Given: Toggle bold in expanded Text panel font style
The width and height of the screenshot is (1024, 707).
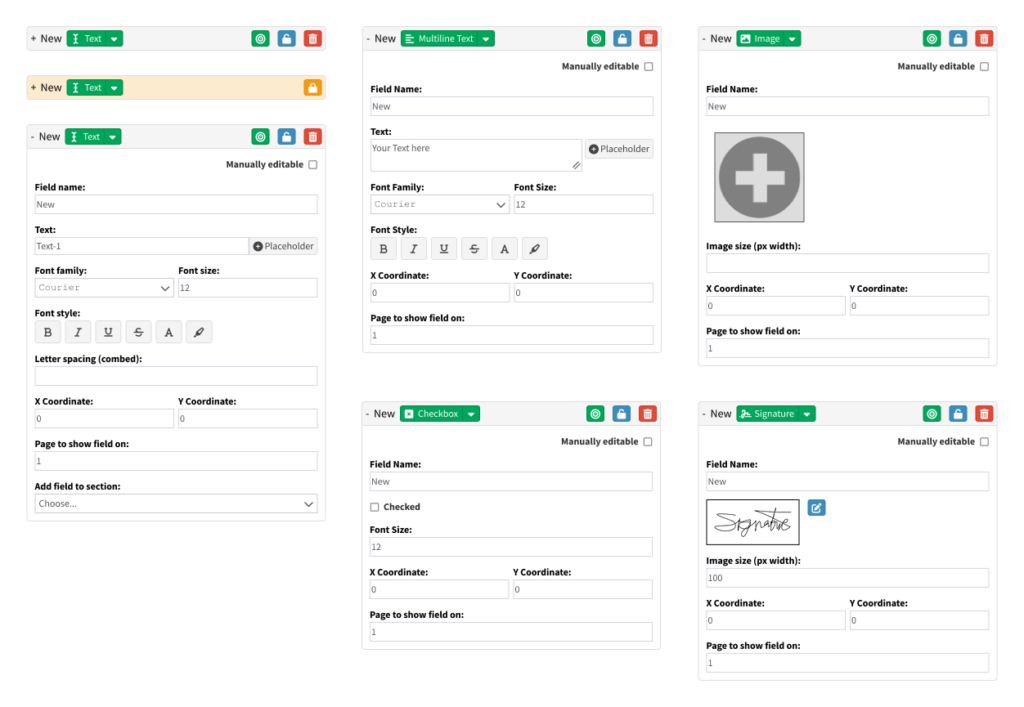Looking at the screenshot, I should (x=48, y=332).
